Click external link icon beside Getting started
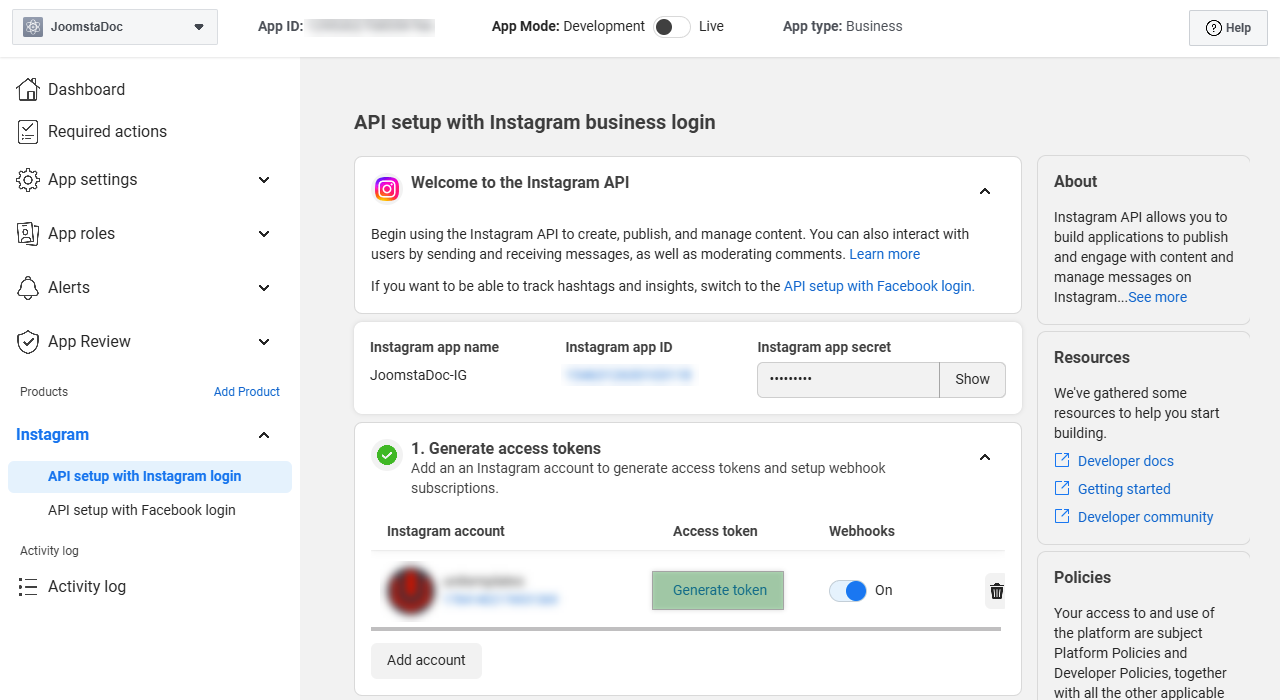This screenshot has height=700, width=1280. pos(1062,488)
